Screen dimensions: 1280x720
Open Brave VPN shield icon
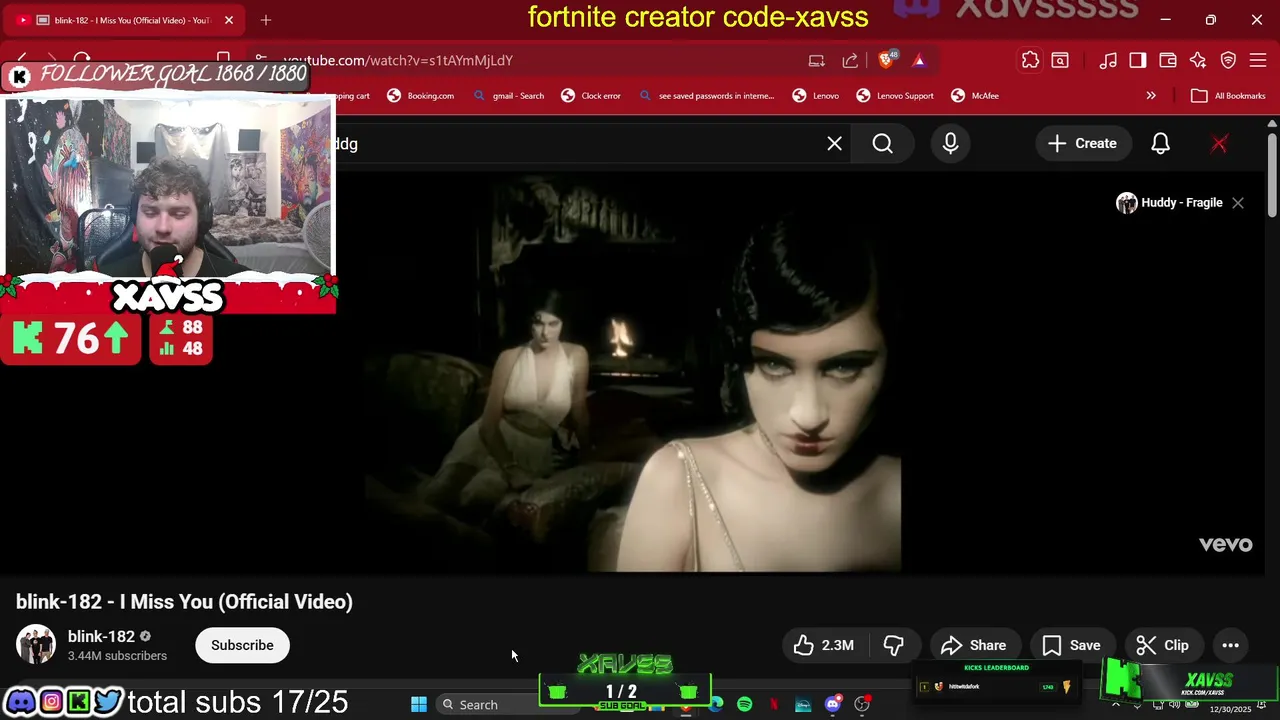pos(1229,60)
